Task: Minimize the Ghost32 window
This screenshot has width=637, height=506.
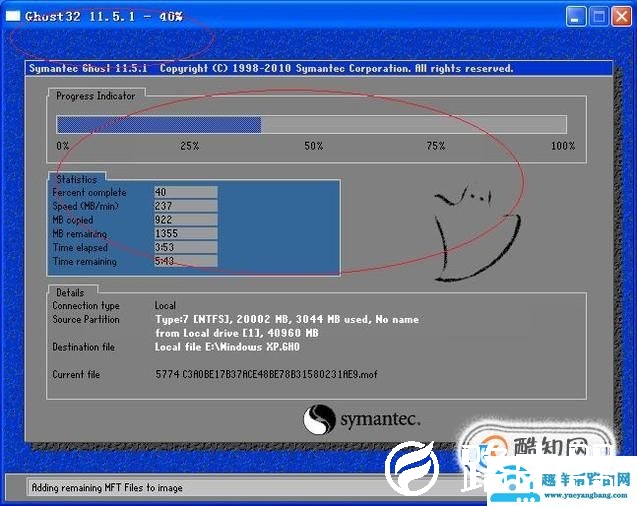Action: [x=577, y=17]
